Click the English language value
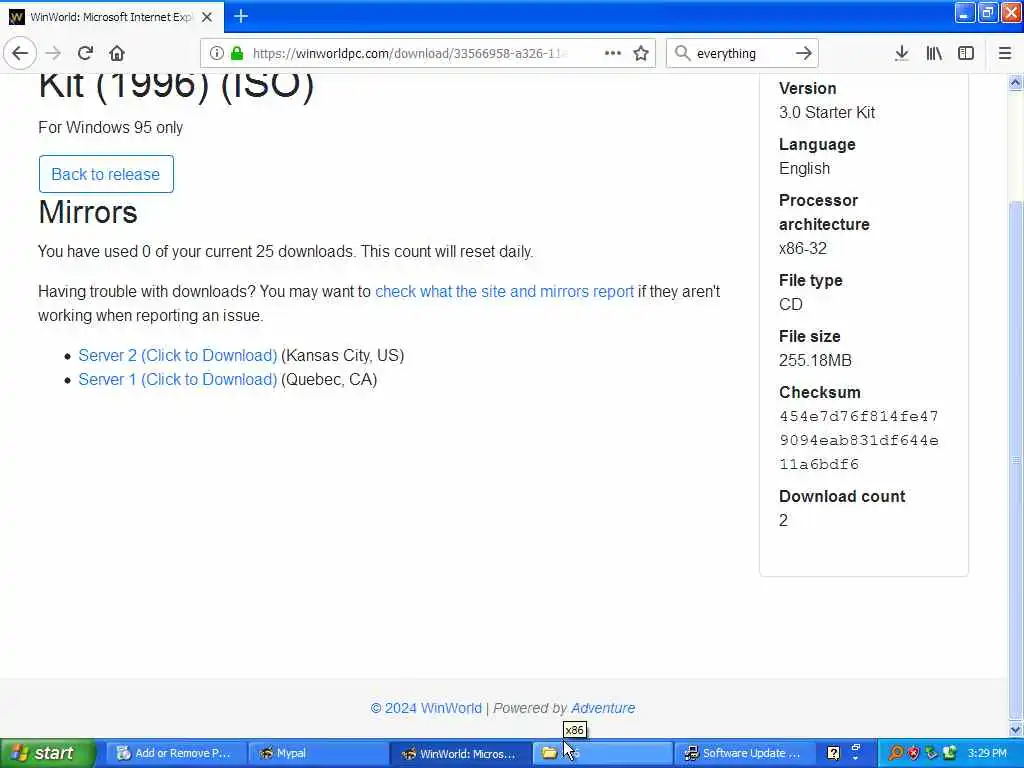 pos(805,168)
